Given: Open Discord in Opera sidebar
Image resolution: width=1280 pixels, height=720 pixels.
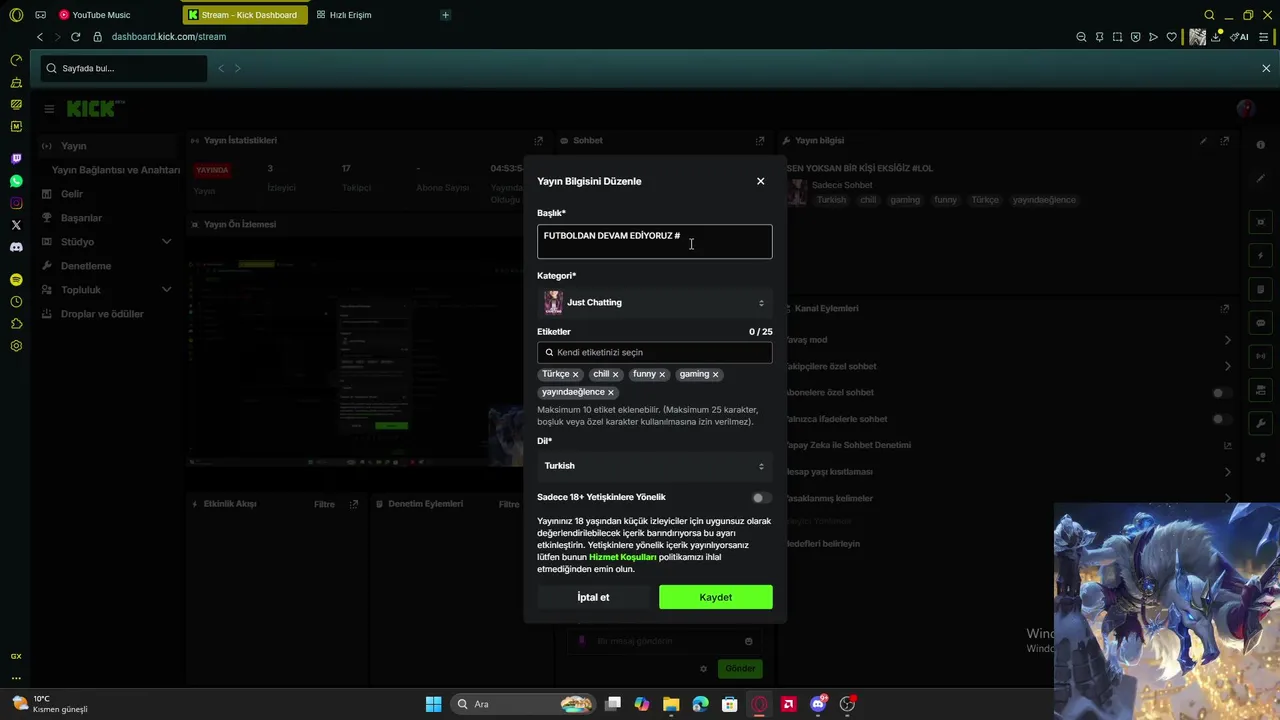Looking at the screenshot, I should click(16, 247).
